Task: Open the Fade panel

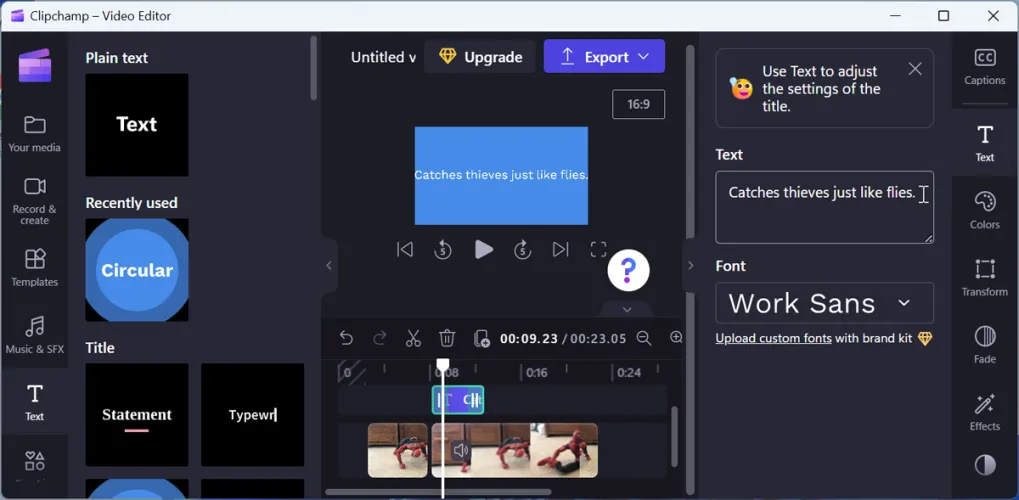Action: 984,343
